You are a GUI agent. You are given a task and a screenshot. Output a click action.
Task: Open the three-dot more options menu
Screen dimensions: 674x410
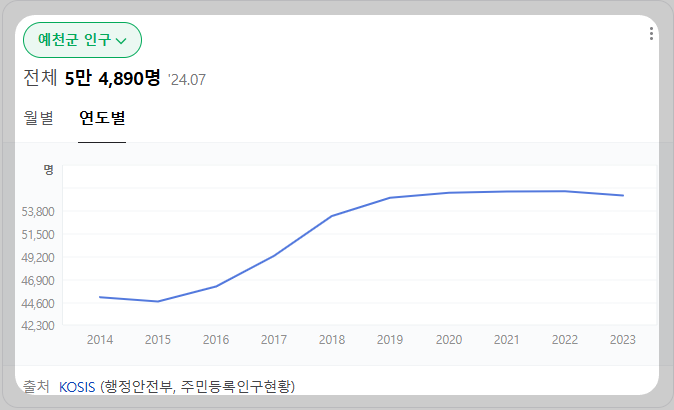coord(651,34)
